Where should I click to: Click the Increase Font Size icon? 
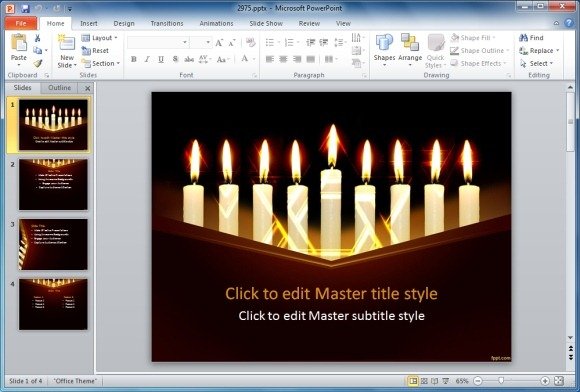point(219,43)
